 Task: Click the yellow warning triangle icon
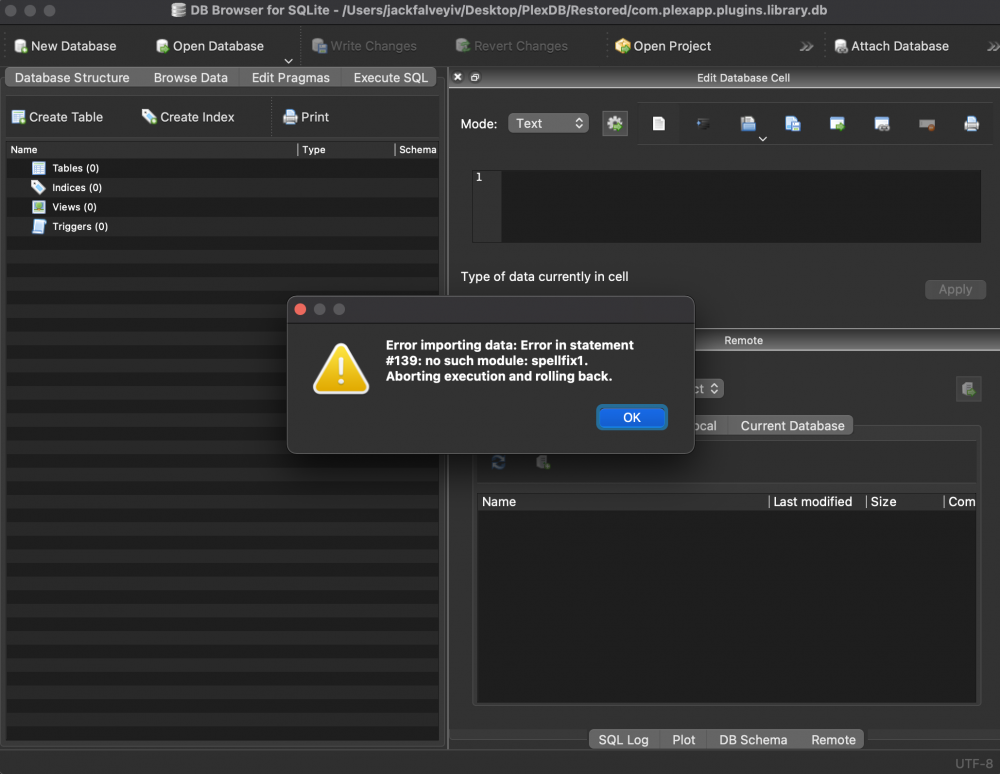[341, 369]
